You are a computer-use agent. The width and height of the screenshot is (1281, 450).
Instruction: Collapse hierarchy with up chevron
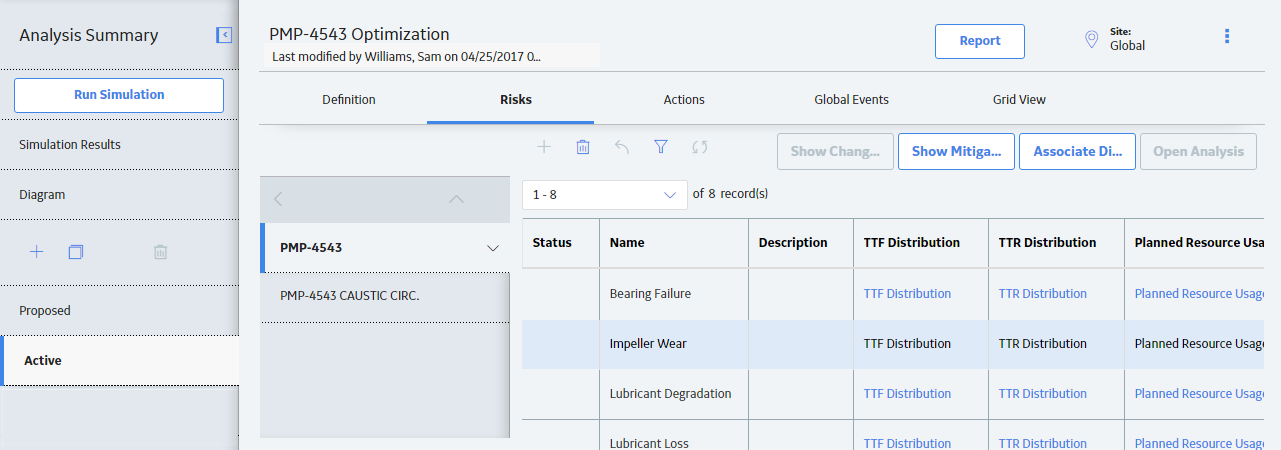coord(456,199)
